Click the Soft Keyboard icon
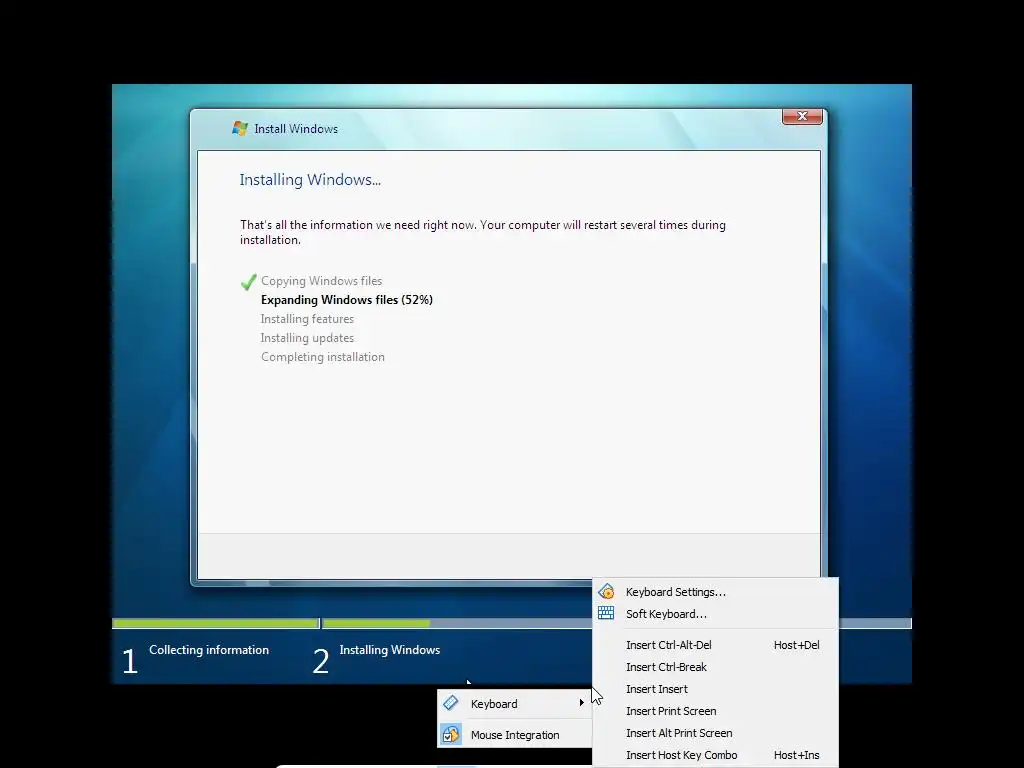 coord(606,613)
